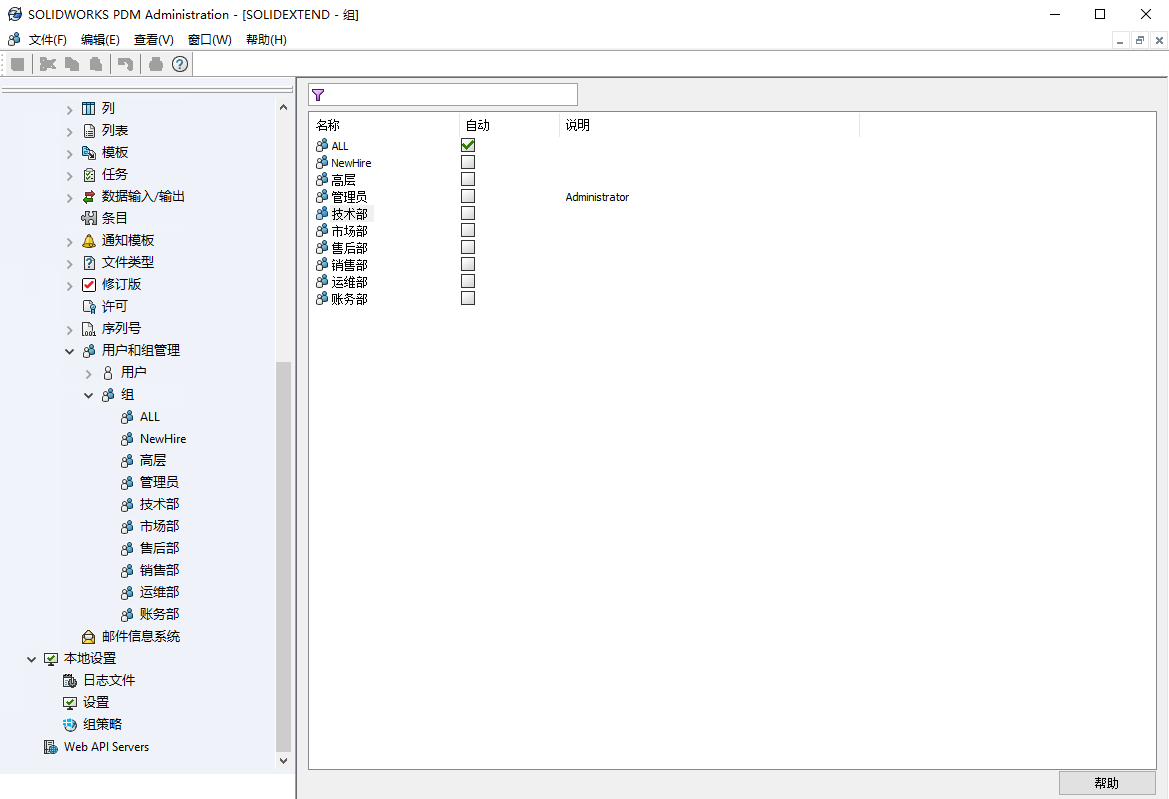This screenshot has width=1169, height=799.
Task: Open the 窗口(W) menu
Action: [209, 40]
